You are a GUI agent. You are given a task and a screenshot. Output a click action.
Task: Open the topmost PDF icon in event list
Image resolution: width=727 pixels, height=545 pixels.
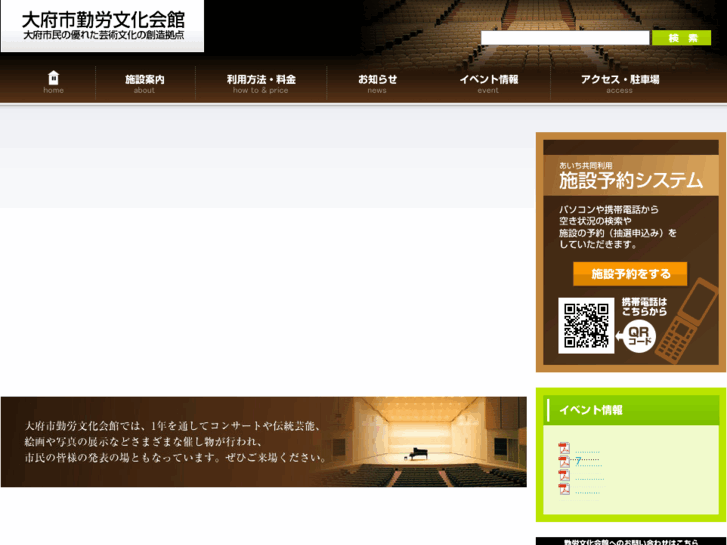tap(564, 448)
